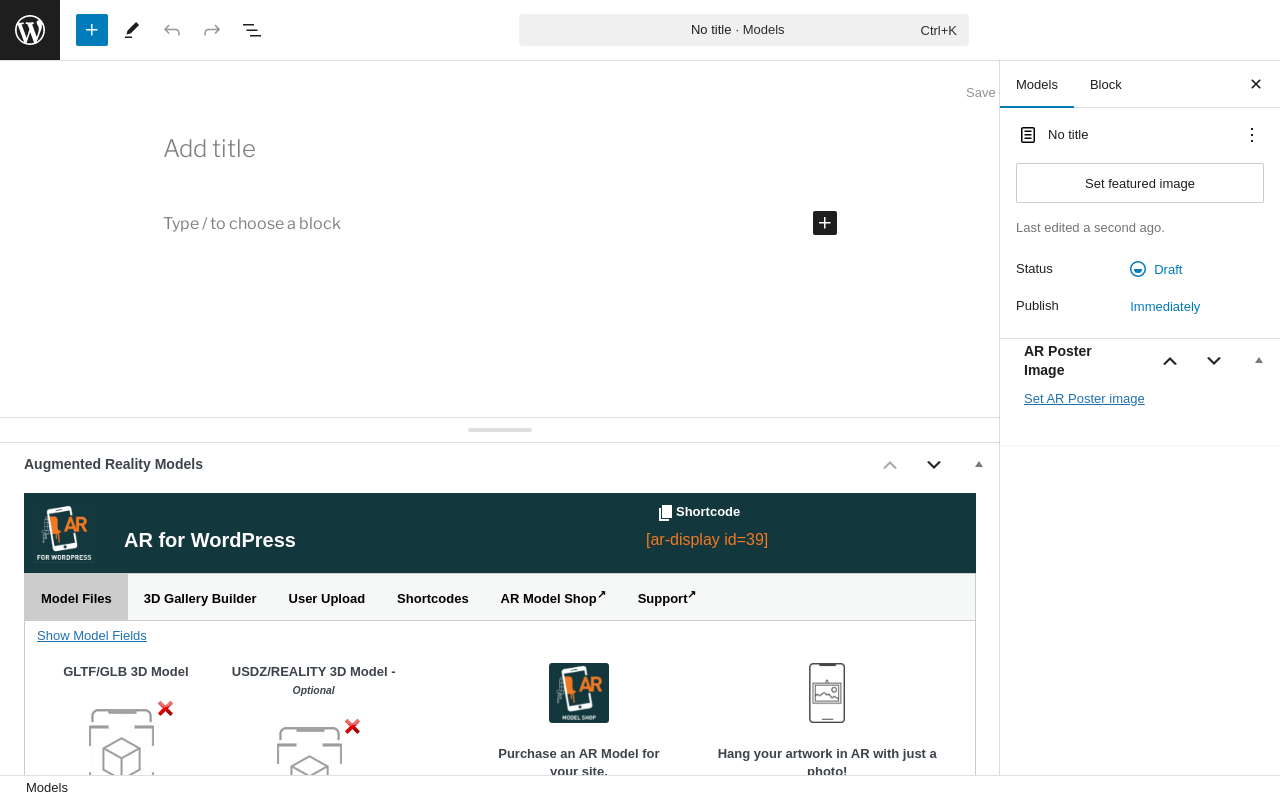Move AR Poster Image panel up
Image resolution: width=1280 pixels, height=800 pixels.
point(1170,361)
